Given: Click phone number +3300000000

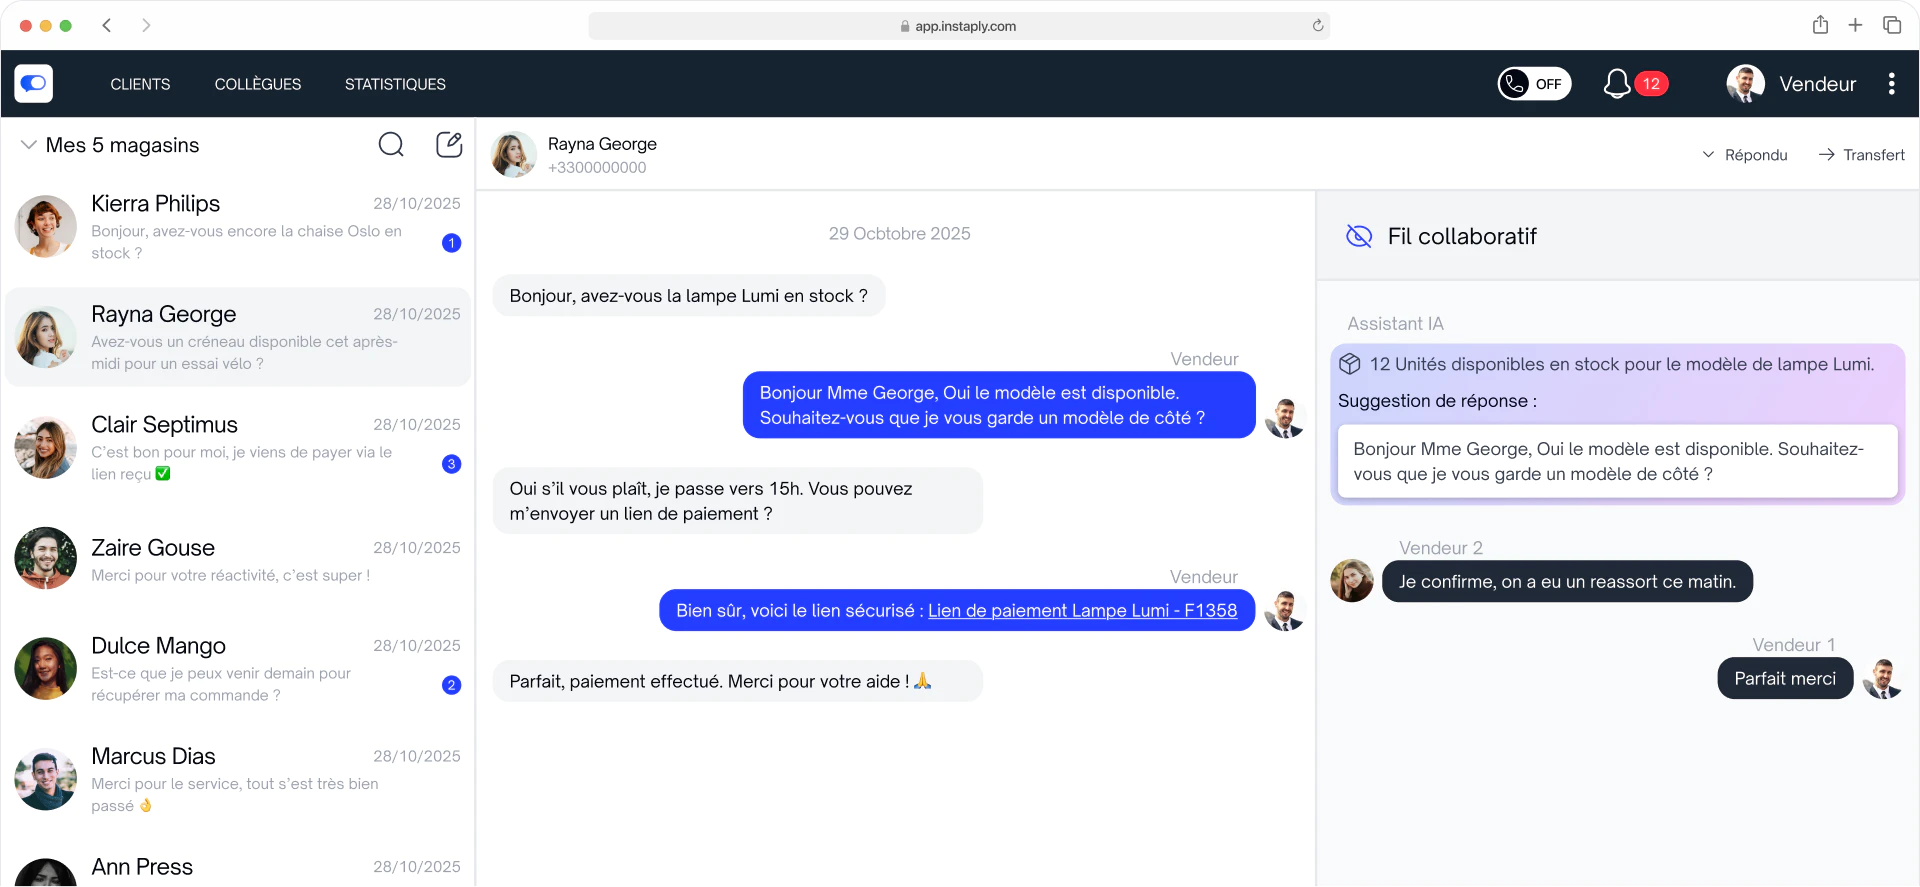Looking at the screenshot, I should tap(597, 168).
